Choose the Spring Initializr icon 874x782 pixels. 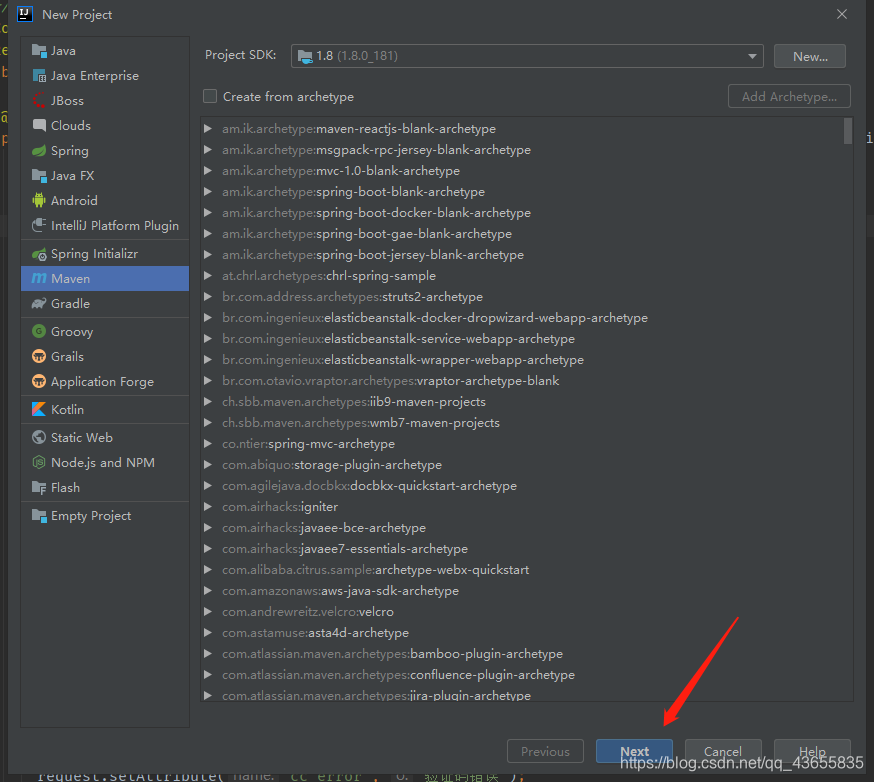(39, 254)
